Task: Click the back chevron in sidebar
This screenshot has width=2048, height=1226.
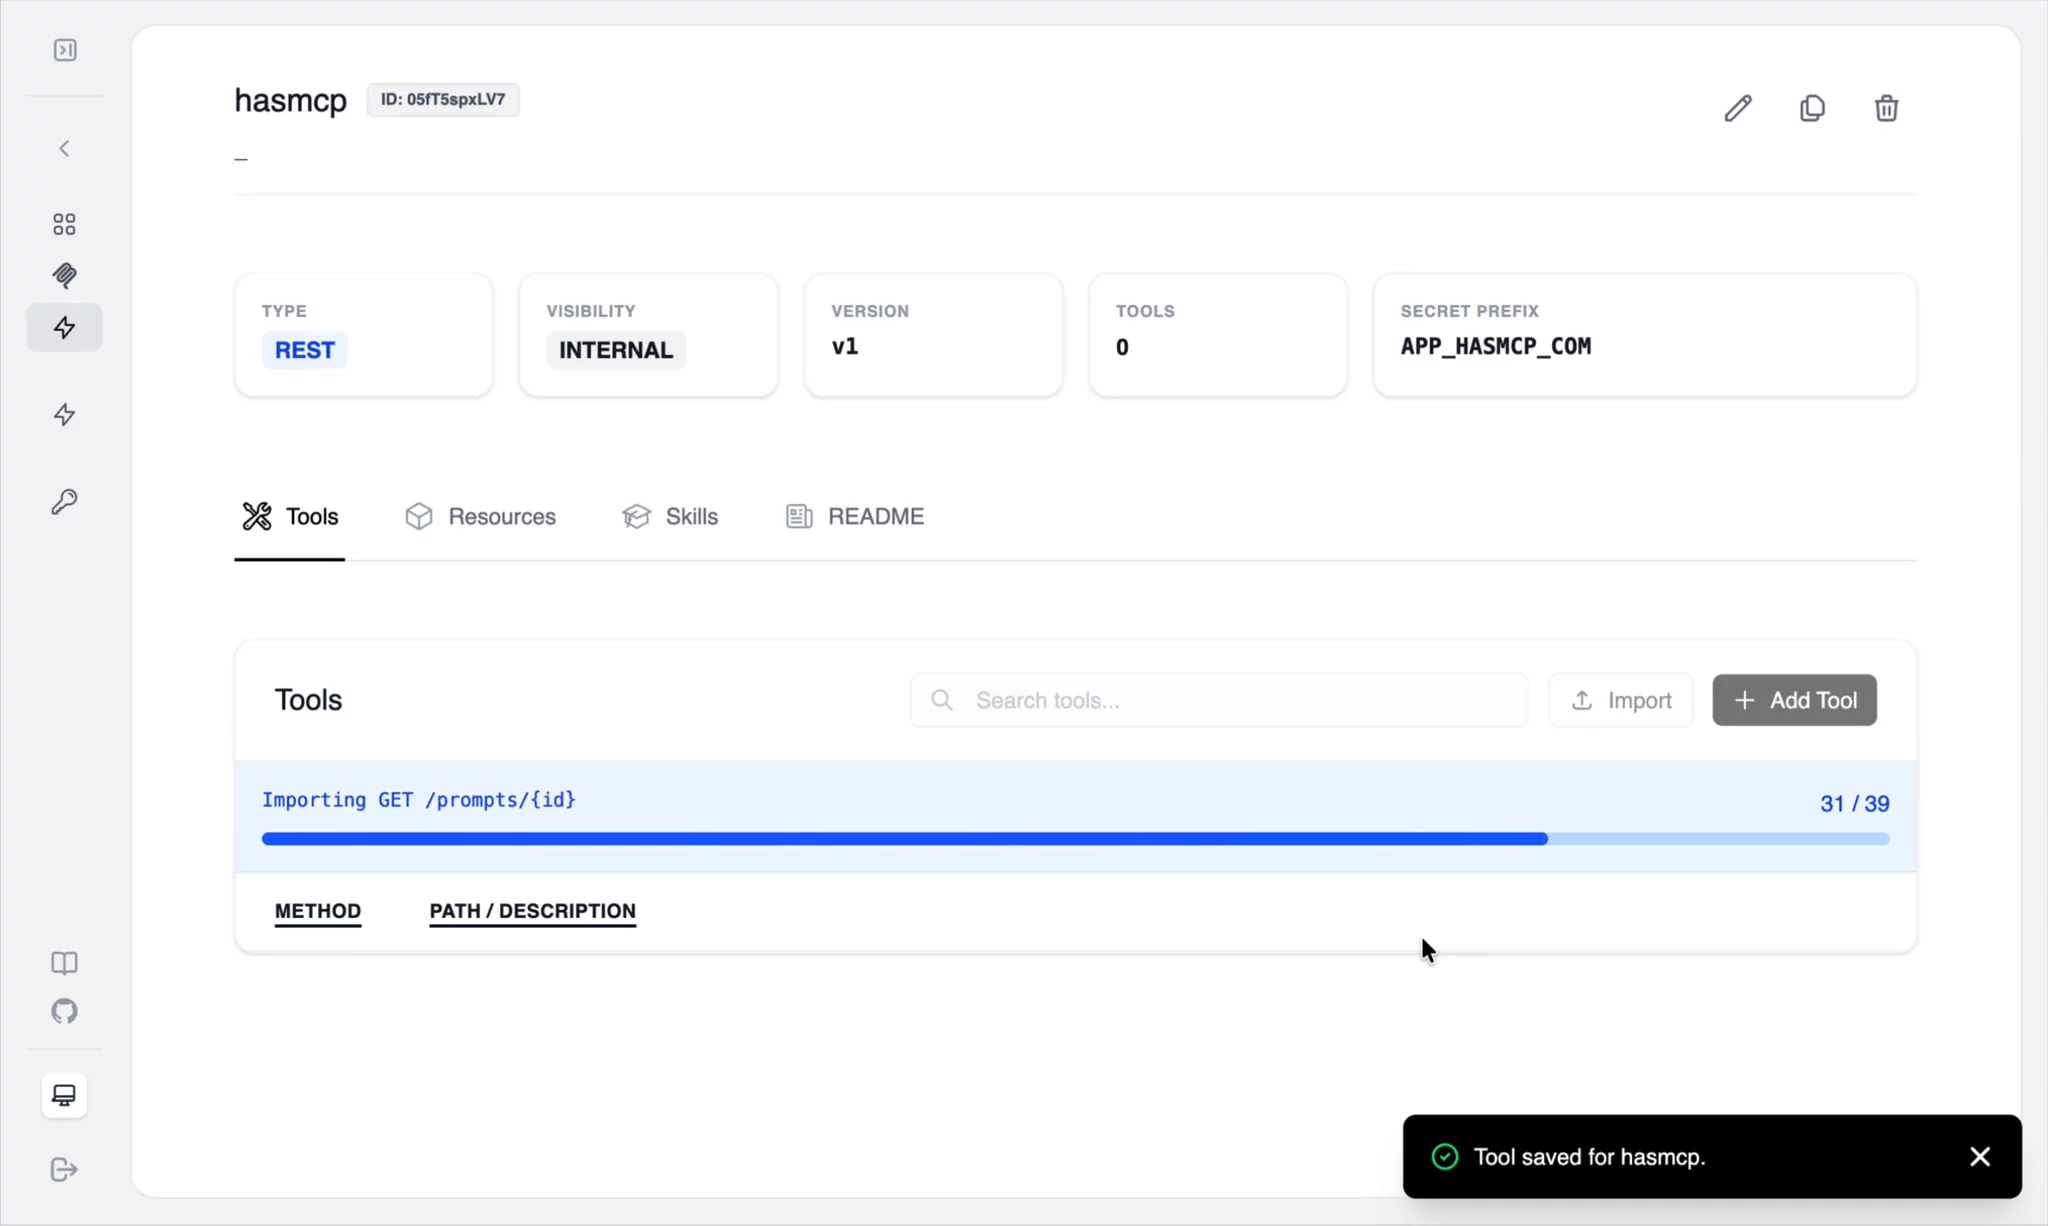Action: (x=64, y=149)
